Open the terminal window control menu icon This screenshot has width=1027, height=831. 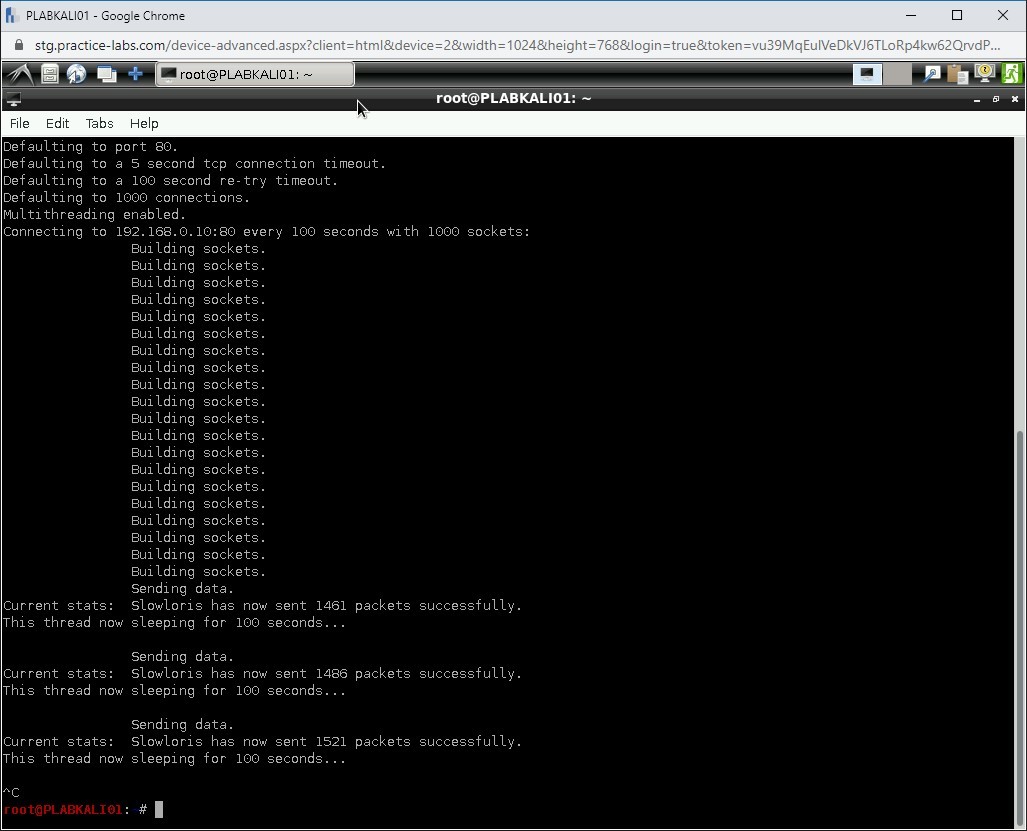point(13,98)
